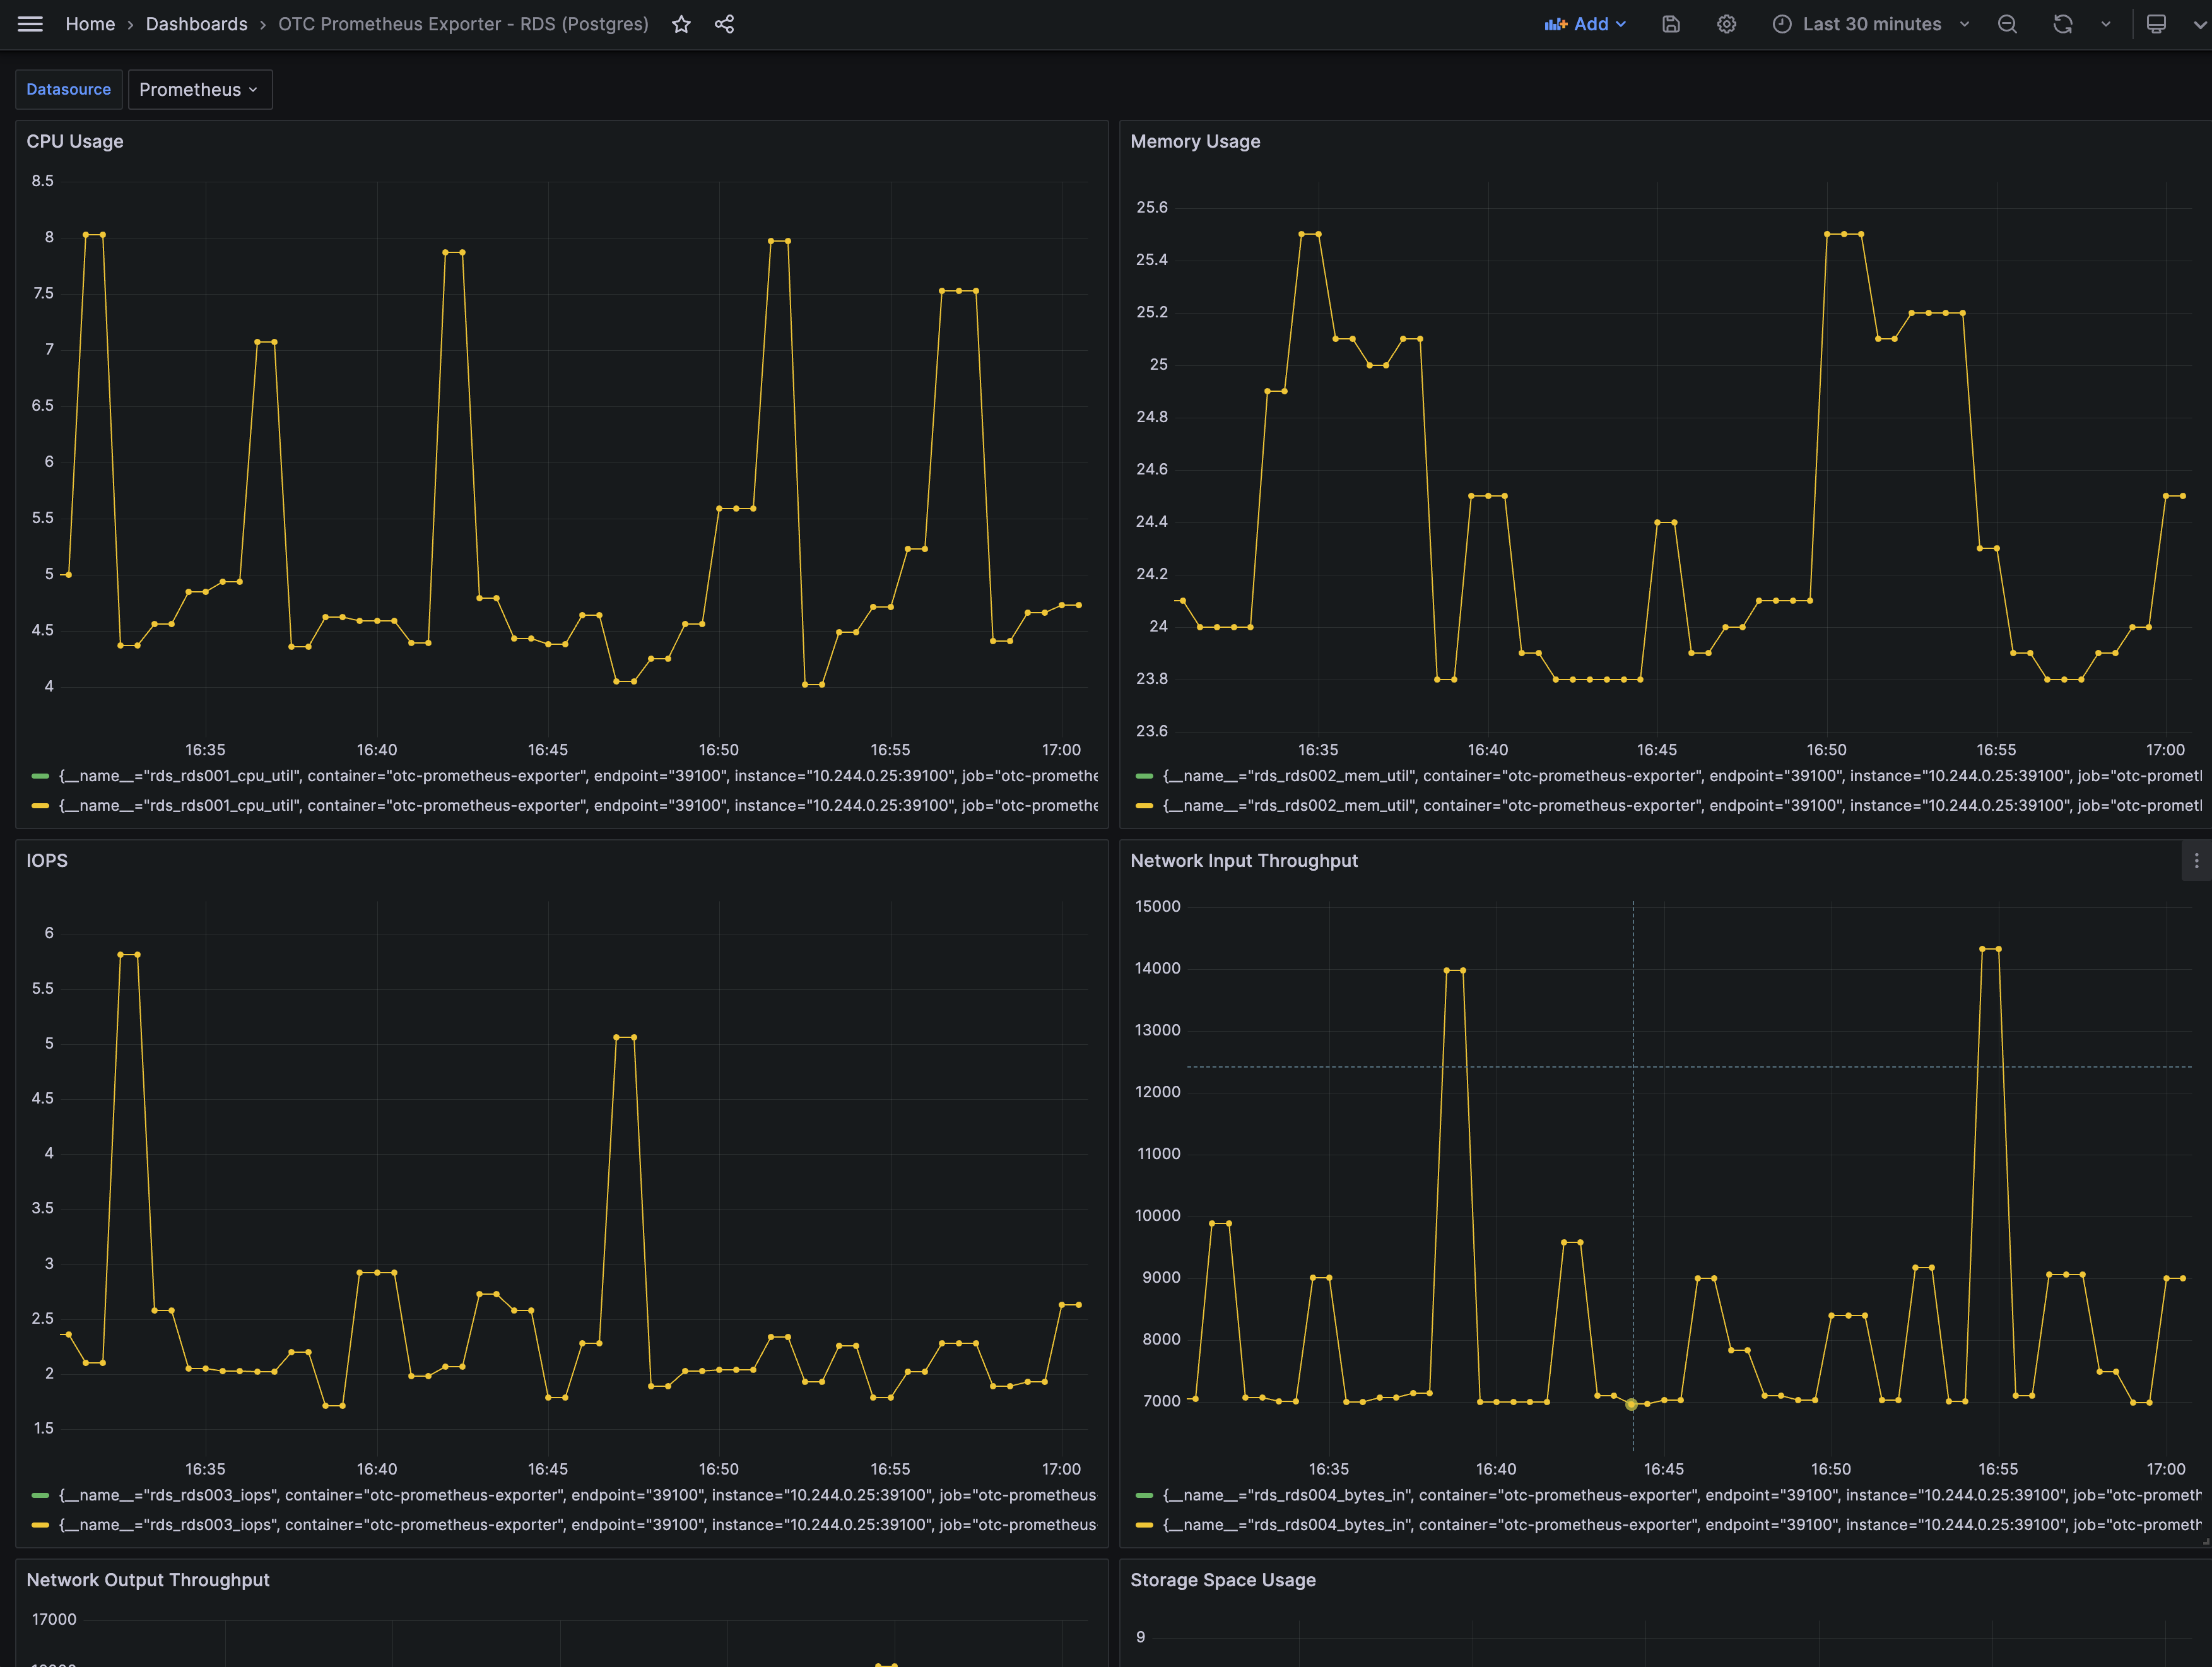
Task: Cycle the view mode monitor icon
Action: (2156, 24)
